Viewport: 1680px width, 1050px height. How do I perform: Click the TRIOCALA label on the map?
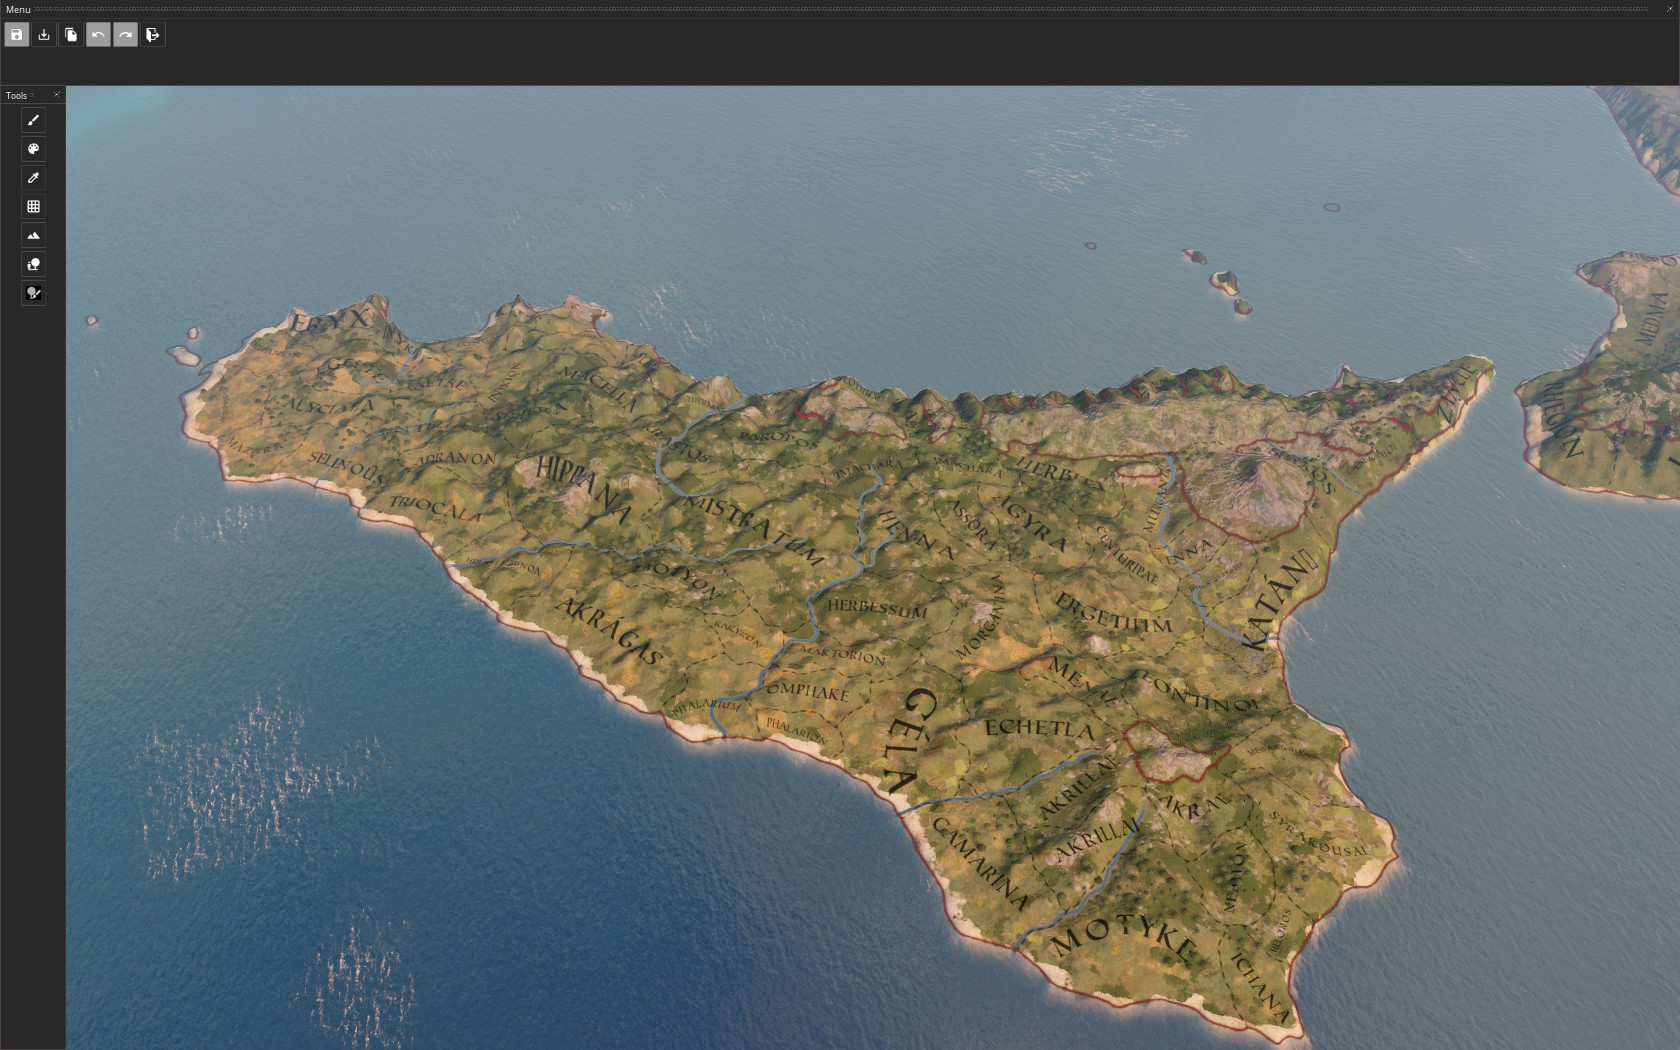(435, 507)
